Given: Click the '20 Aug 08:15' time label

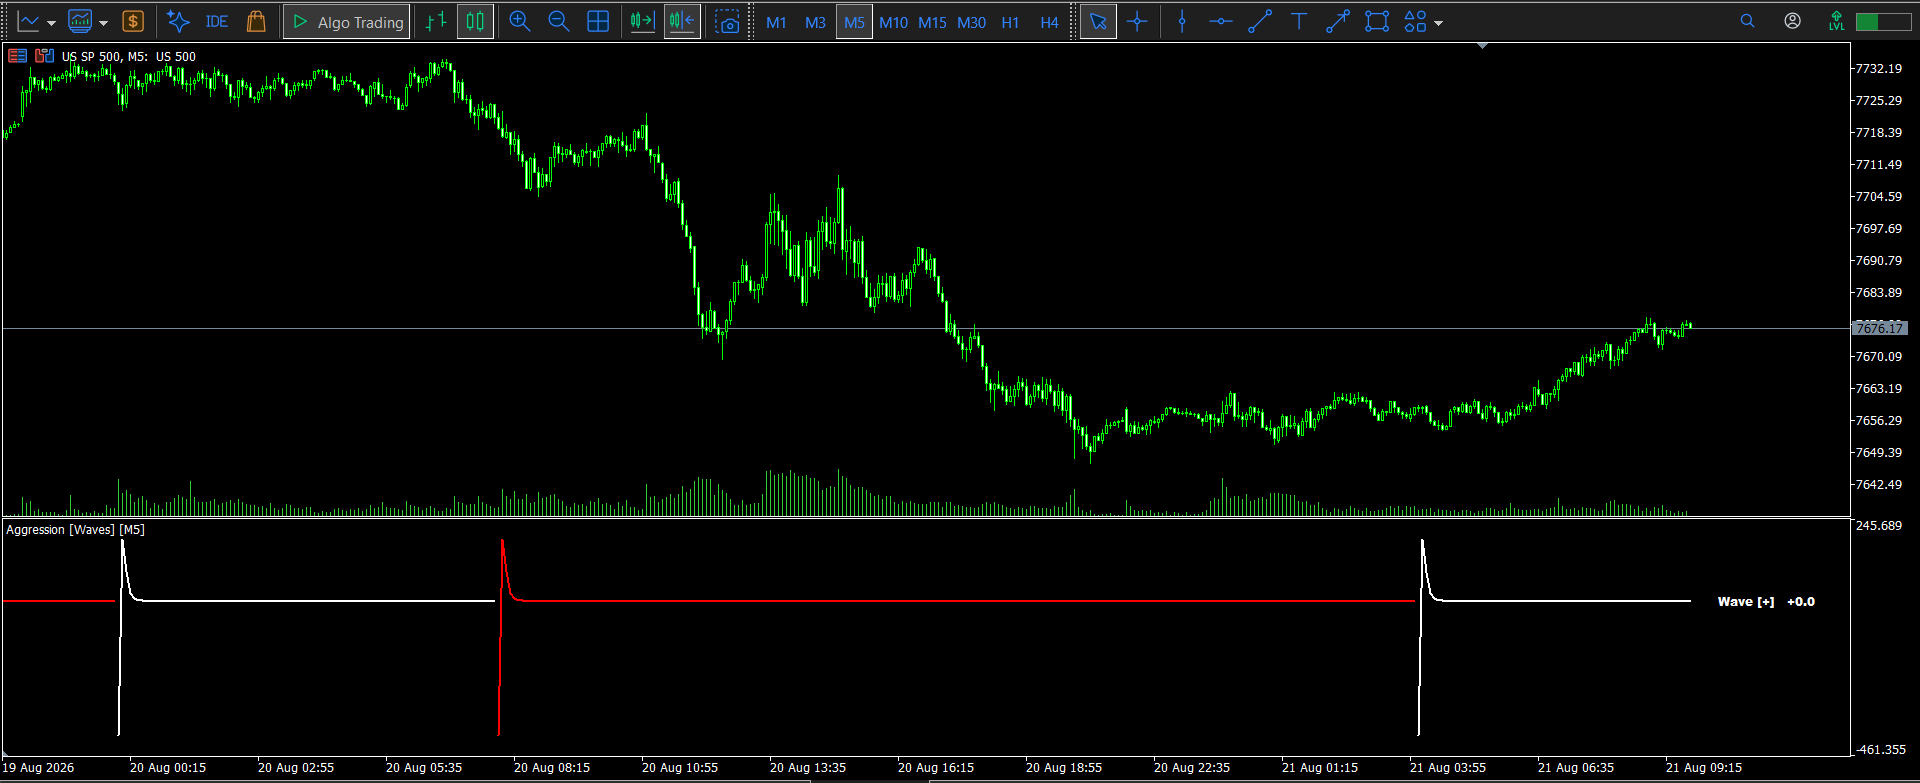Looking at the screenshot, I should 552,768.
